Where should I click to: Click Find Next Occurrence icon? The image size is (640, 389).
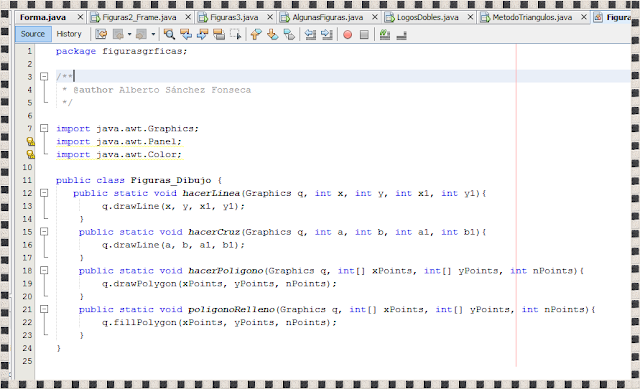pos(202,34)
